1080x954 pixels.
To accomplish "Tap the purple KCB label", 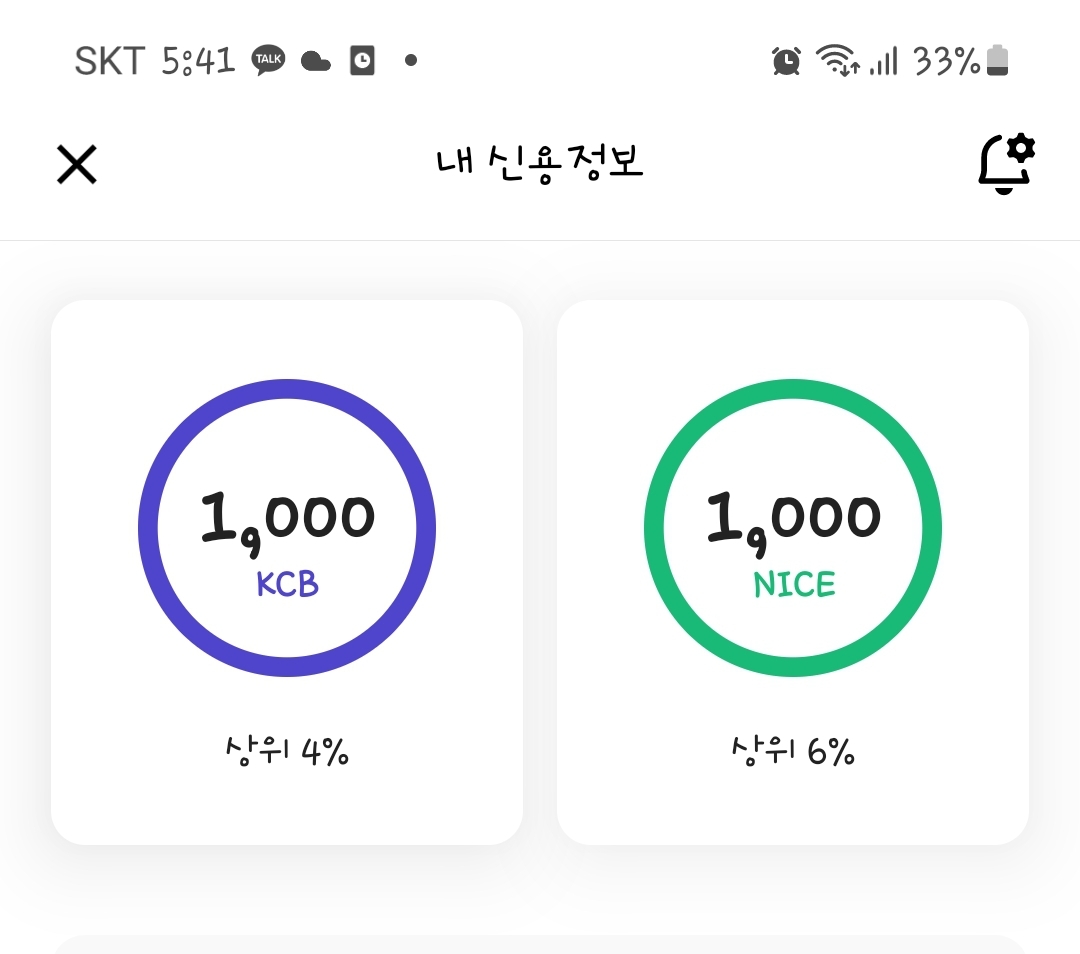I will coord(287,585).
